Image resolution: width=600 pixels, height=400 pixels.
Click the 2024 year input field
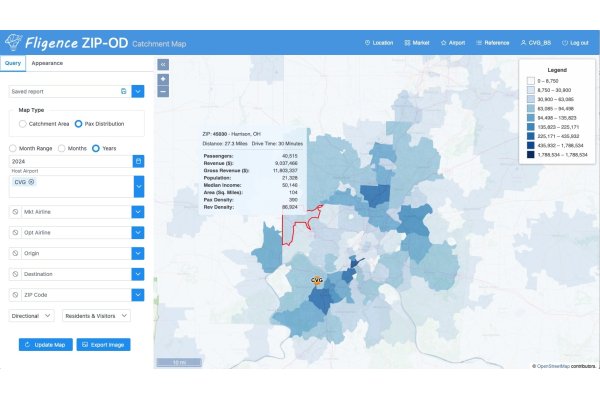(x=71, y=161)
